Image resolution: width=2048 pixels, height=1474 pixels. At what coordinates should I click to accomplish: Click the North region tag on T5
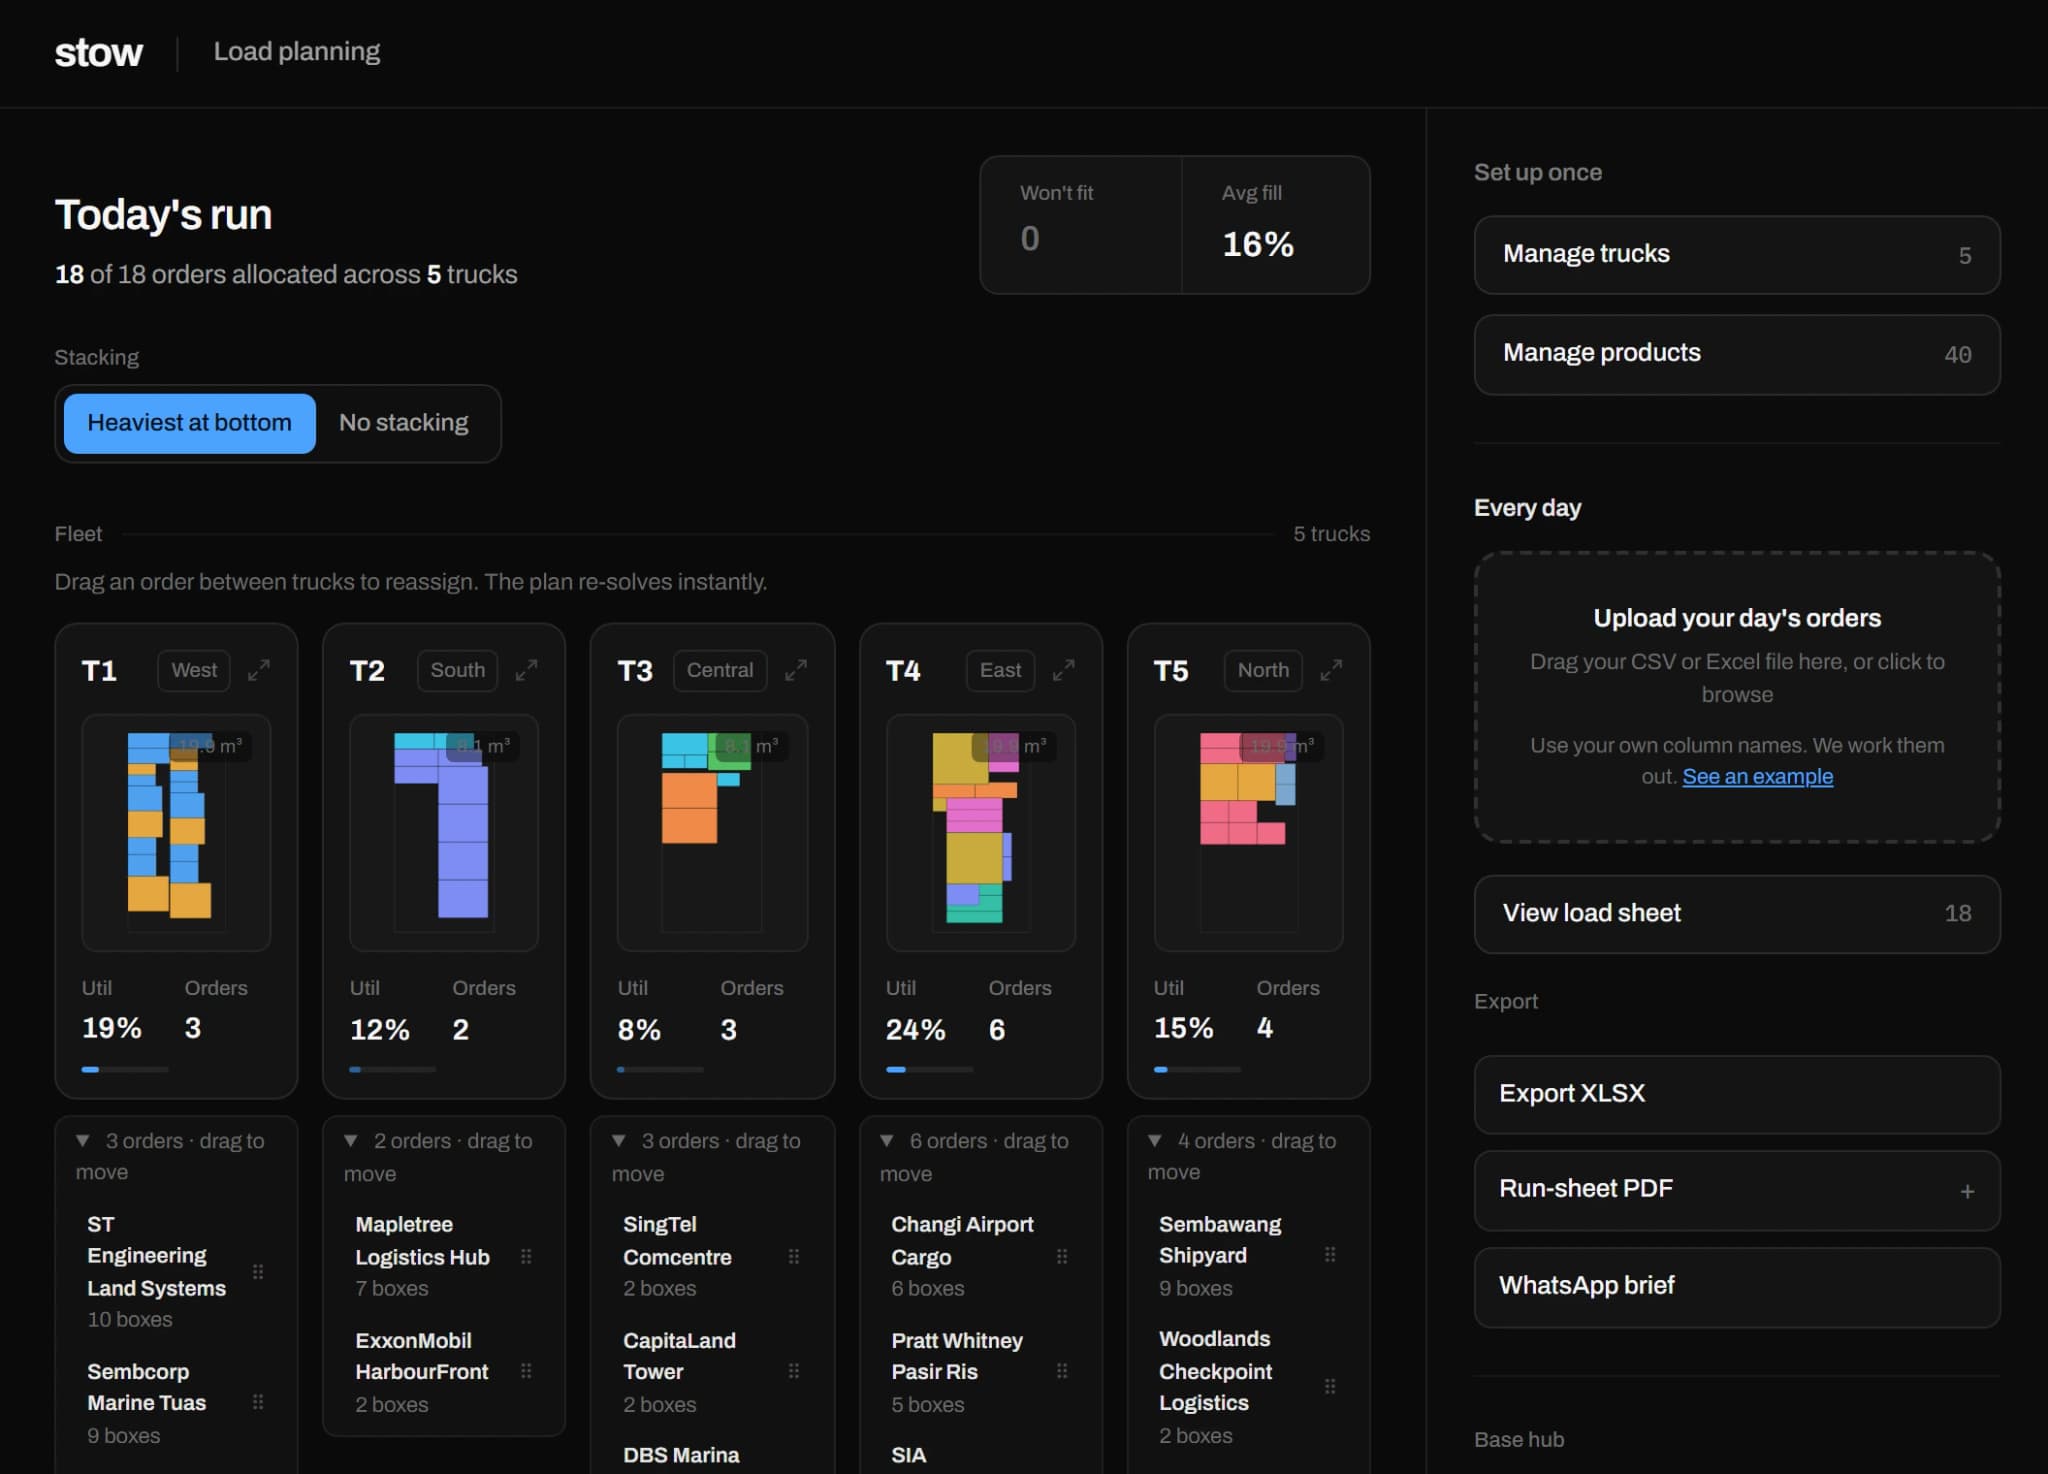pos(1263,670)
